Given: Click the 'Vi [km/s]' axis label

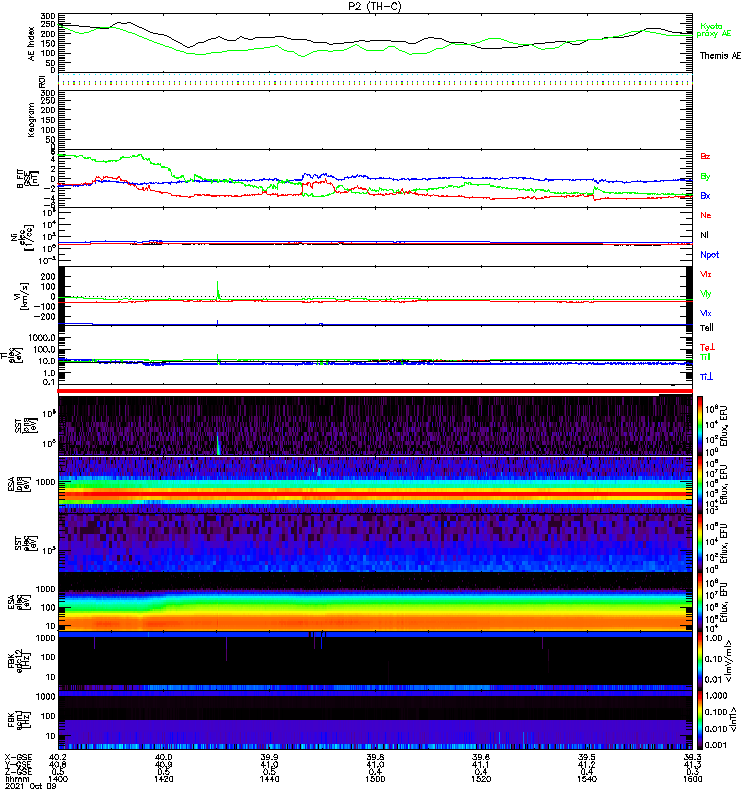Looking at the screenshot, I should point(23,296).
